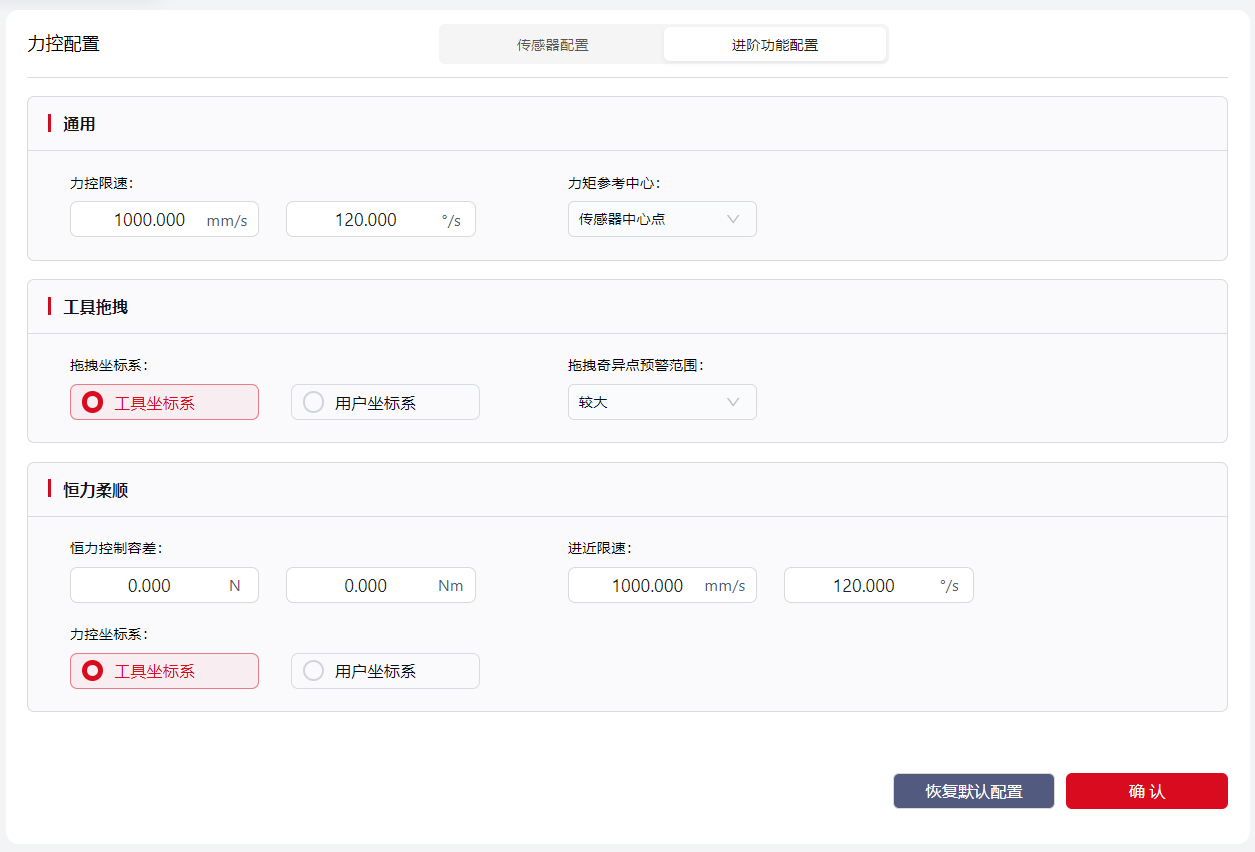Focus the 恒力控制容差 torque field in Nm
Screen dimensions: 1255x852
[x=366, y=586]
